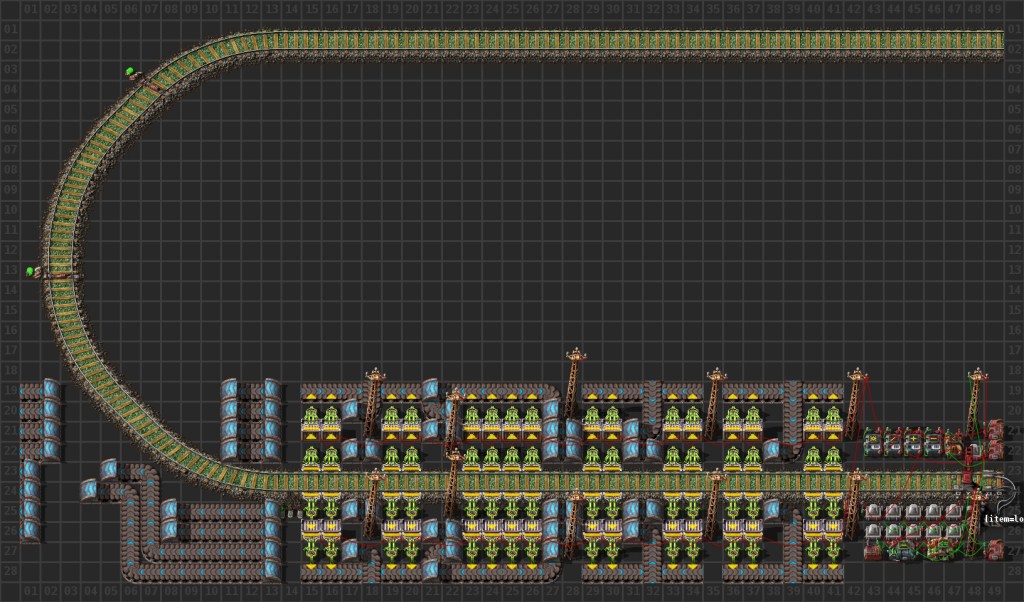Open the plus arithmetic combinator
Viewport: 1024px width, 602px height.
[x=914, y=438]
